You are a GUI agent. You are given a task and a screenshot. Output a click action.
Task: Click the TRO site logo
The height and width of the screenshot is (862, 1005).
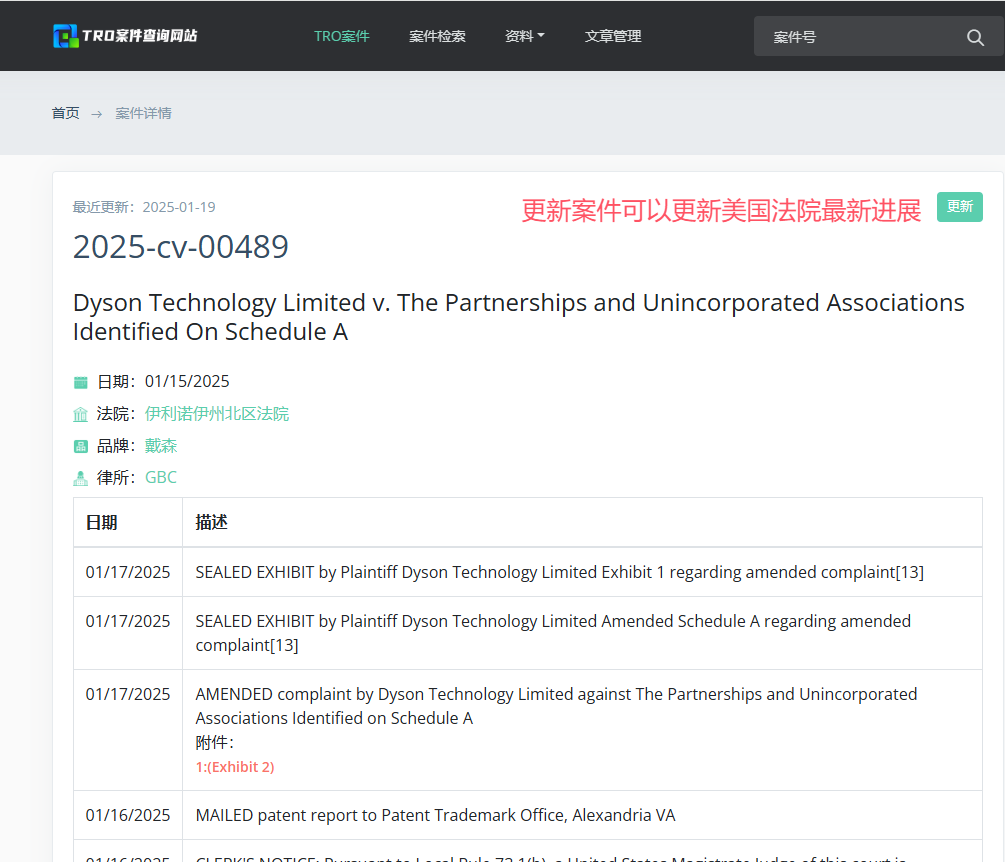125,36
